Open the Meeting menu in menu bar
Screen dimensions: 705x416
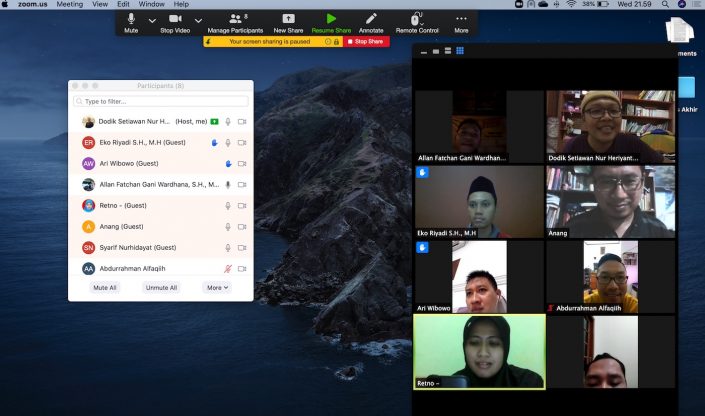(70, 4)
